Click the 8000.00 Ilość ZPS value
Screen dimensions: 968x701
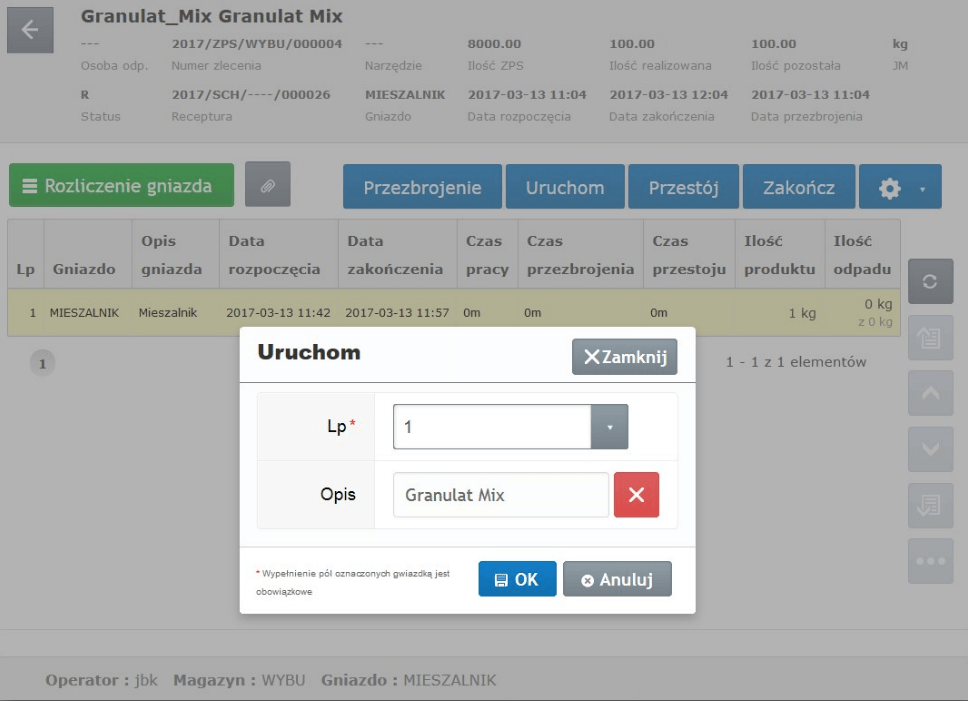[x=494, y=44]
